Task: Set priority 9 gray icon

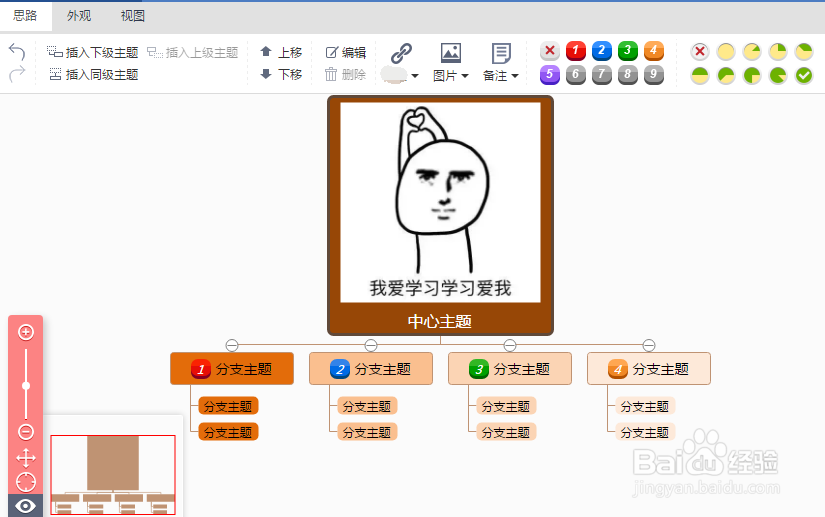Action: pos(653,75)
